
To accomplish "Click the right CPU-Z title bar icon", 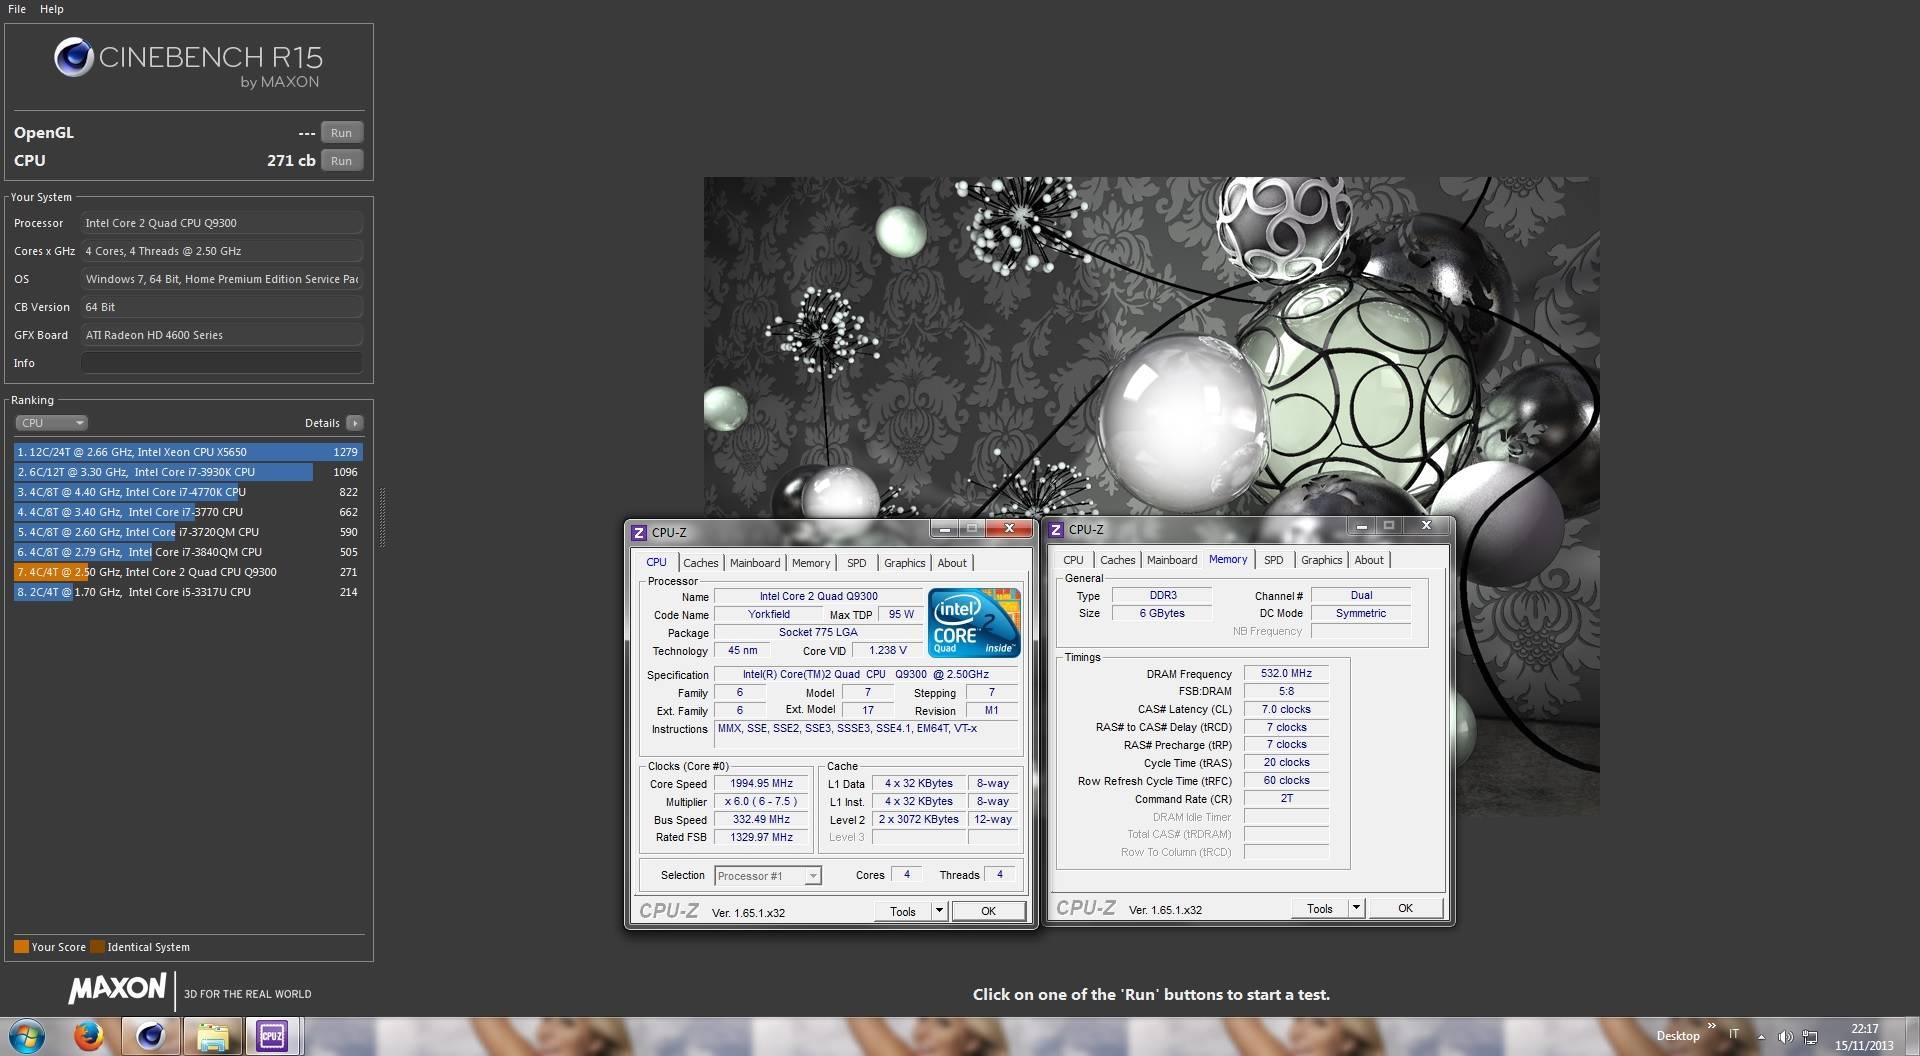I will tap(1055, 530).
